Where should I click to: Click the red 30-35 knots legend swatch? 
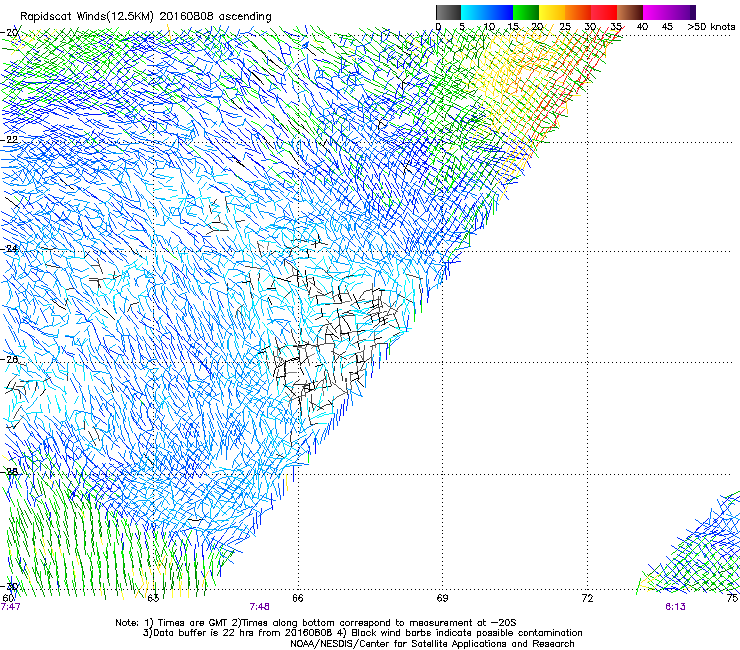click(604, 12)
